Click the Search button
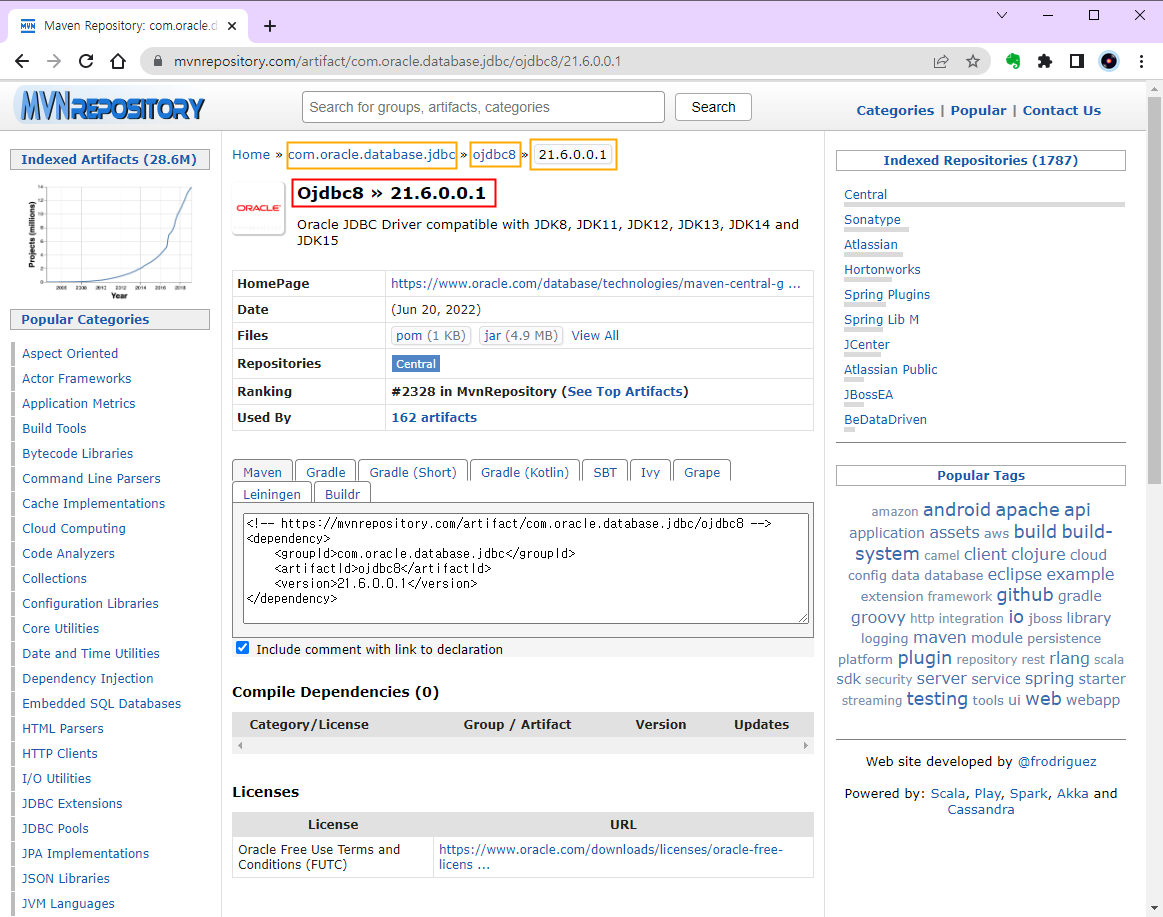 point(713,107)
